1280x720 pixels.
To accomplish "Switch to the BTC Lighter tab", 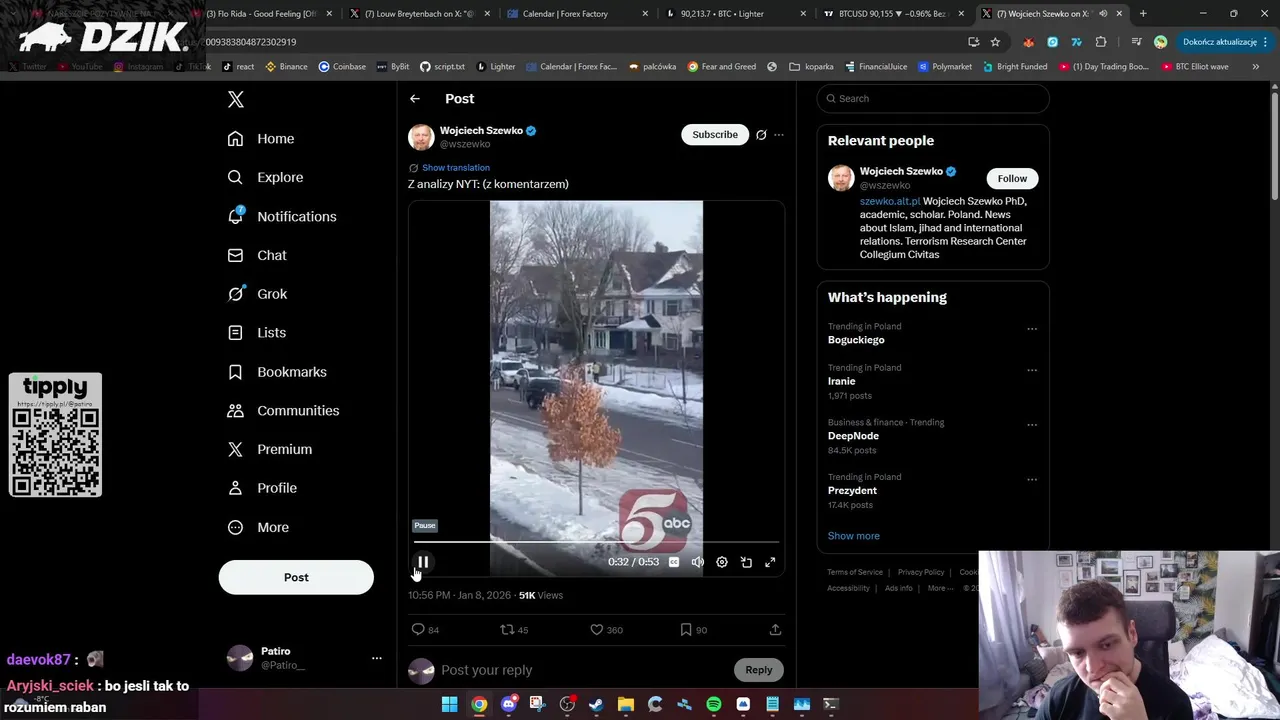I will tap(736, 14).
